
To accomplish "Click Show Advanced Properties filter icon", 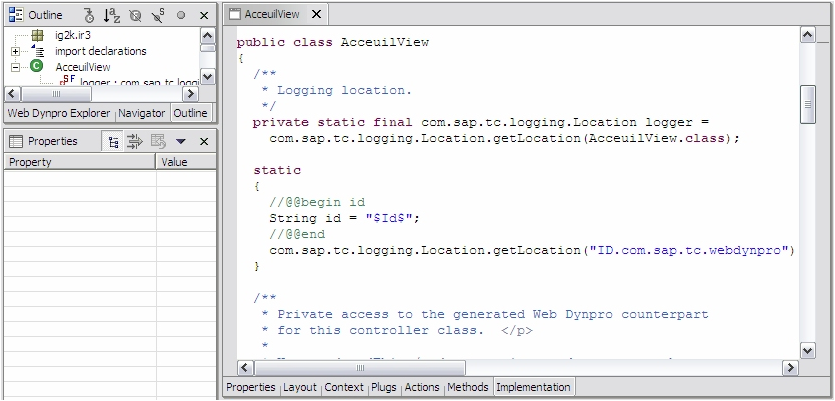I will pyautogui.click(x=135, y=141).
